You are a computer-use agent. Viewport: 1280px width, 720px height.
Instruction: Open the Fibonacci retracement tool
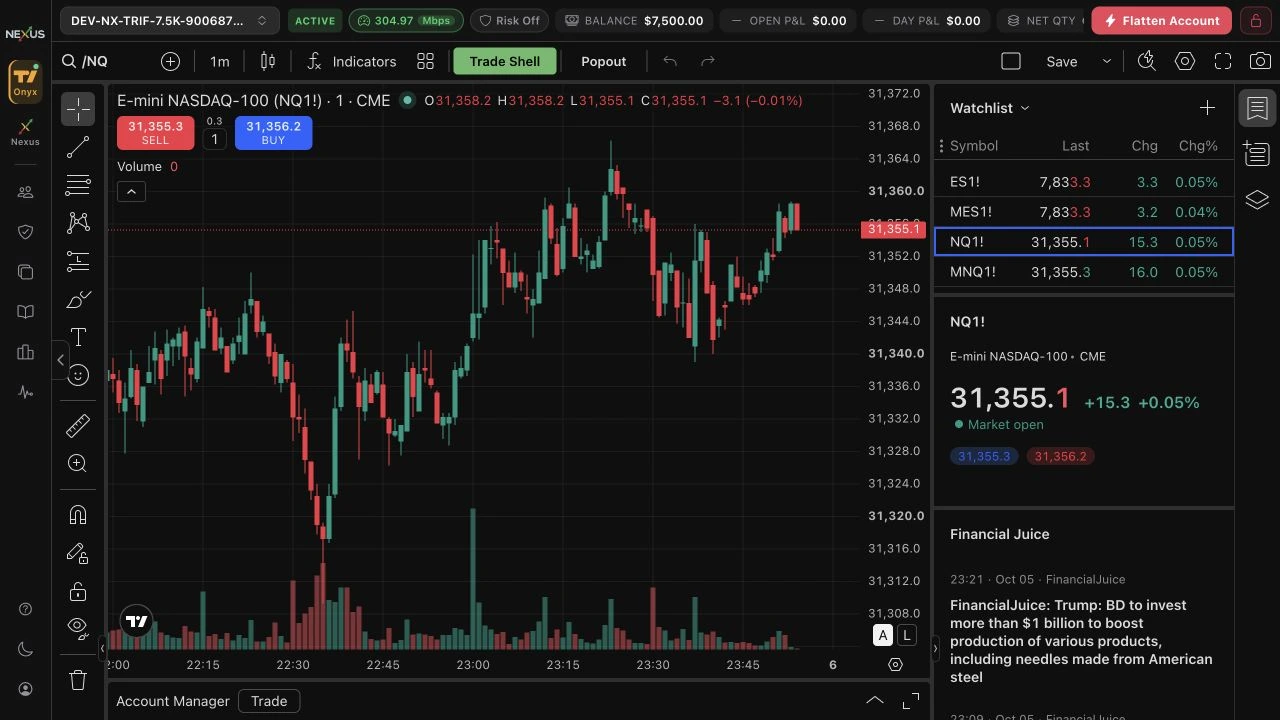pos(78,185)
